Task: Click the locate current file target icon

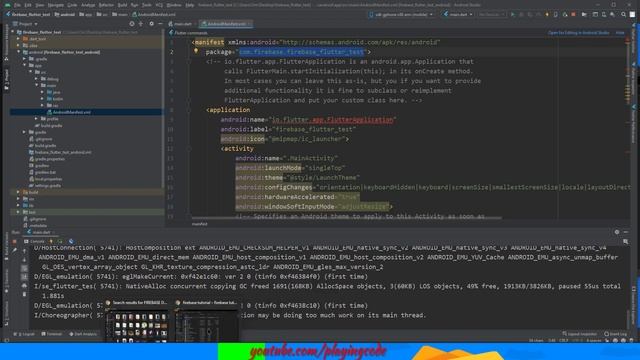Action: 131,24
